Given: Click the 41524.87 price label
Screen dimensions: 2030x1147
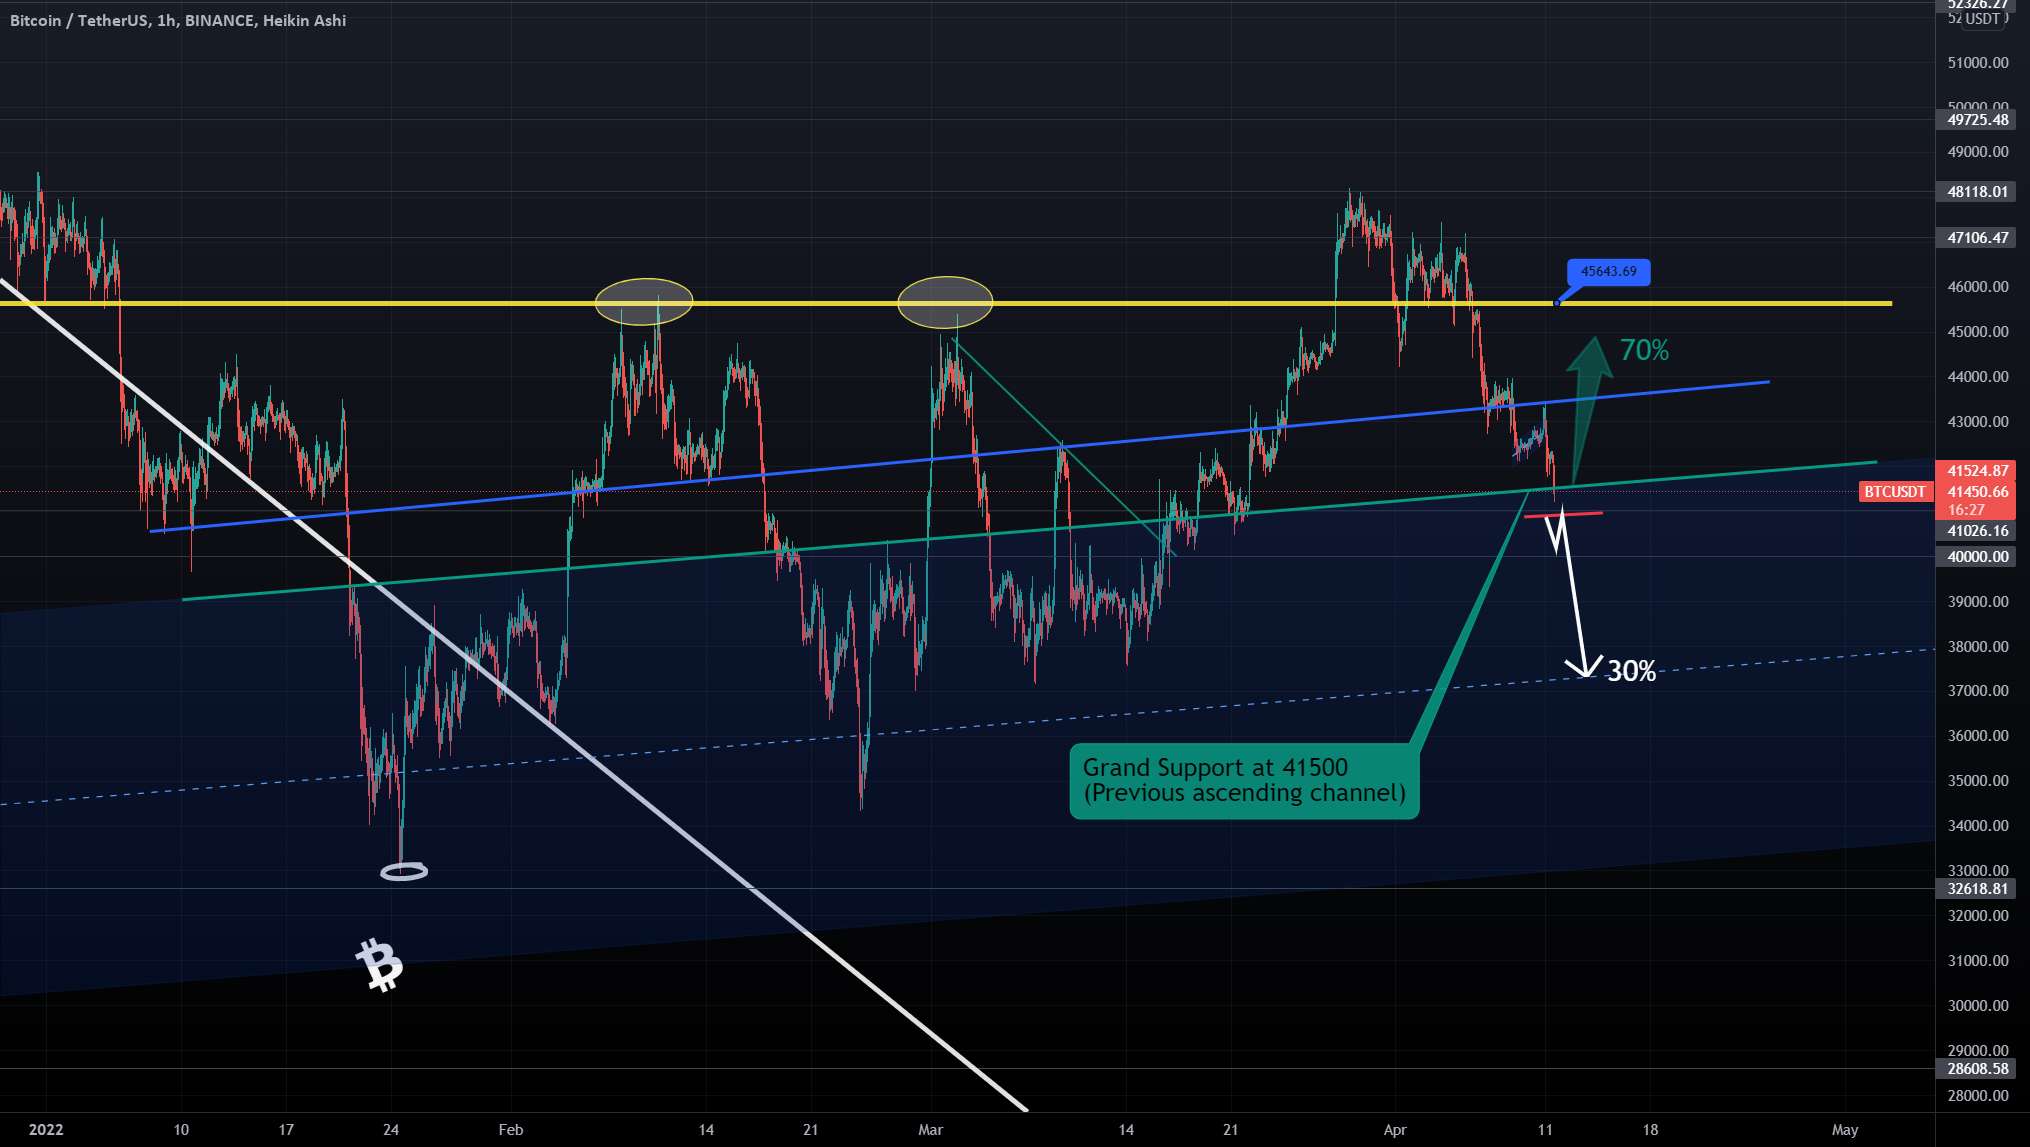Looking at the screenshot, I should pyautogui.click(x=1978, y=470).
